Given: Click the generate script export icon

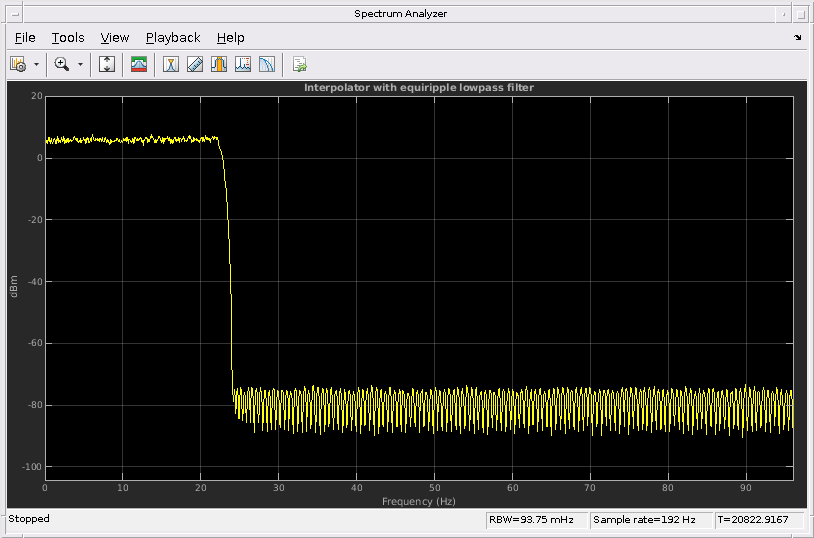Looking at the screenshot, I should 300,64.
